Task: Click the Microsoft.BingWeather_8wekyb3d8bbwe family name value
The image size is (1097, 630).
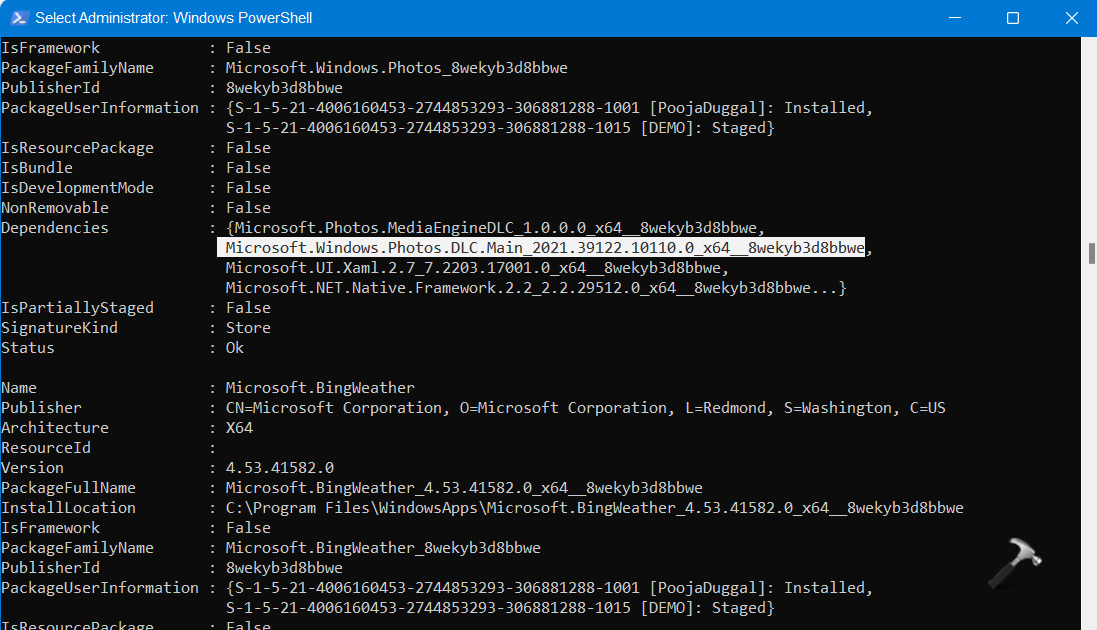Action: click(x=383, y=548)
